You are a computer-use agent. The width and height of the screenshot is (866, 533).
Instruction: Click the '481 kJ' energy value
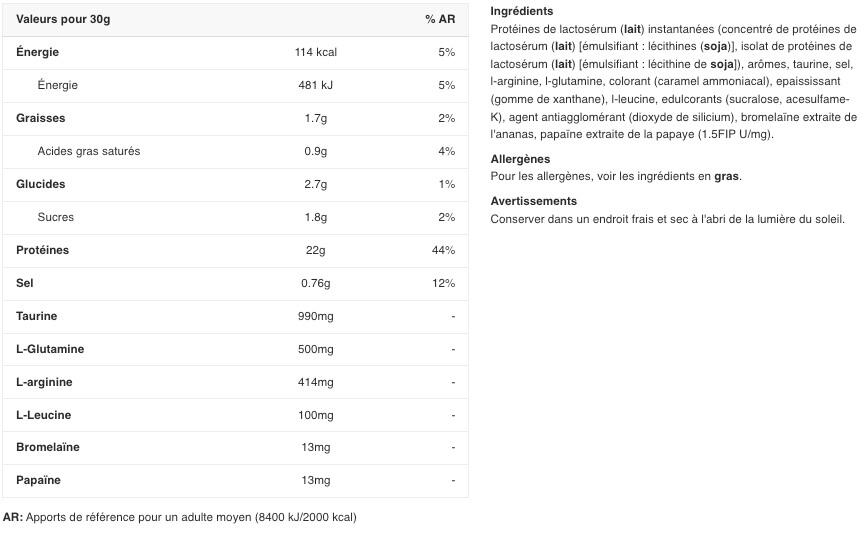(x=316, y=85)
